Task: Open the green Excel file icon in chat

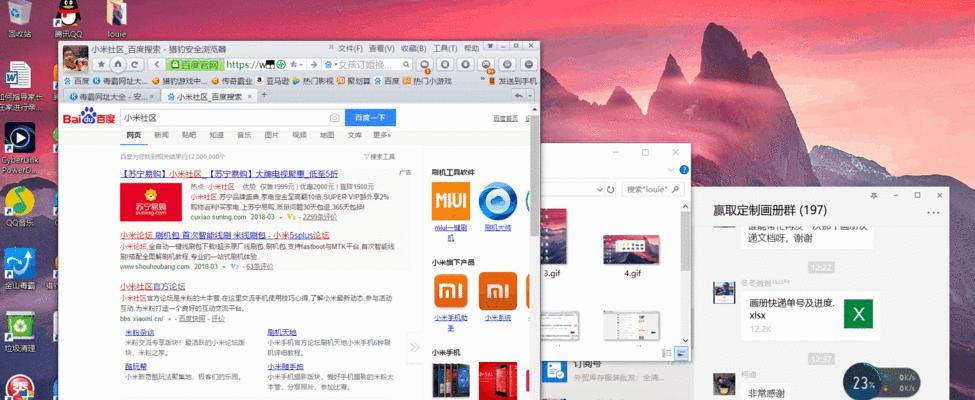Action: (858, 314)
